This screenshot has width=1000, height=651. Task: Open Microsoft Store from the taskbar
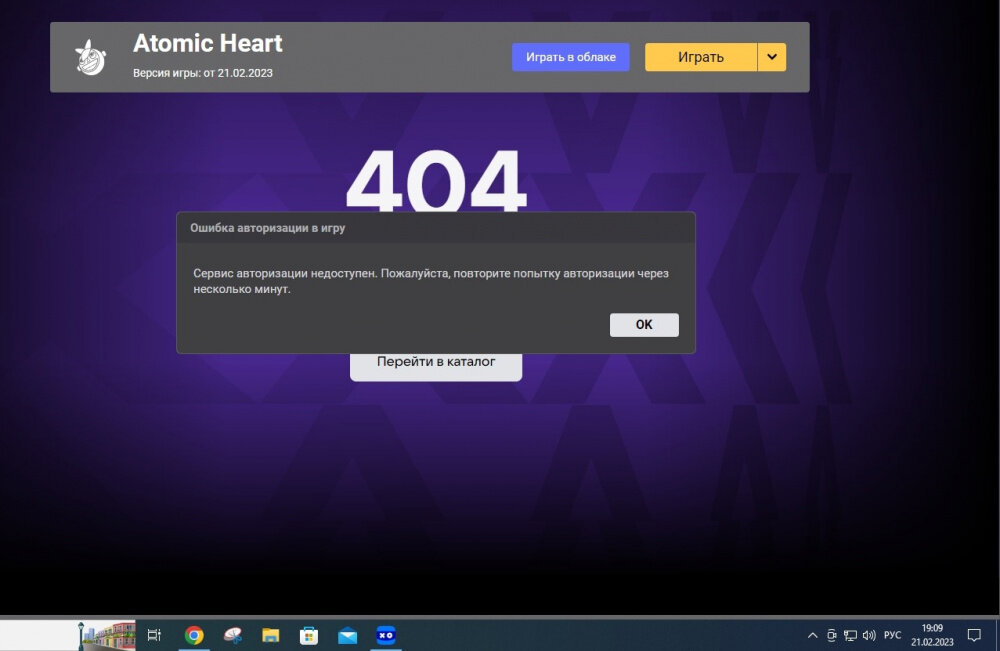click(x=309, y=635)
